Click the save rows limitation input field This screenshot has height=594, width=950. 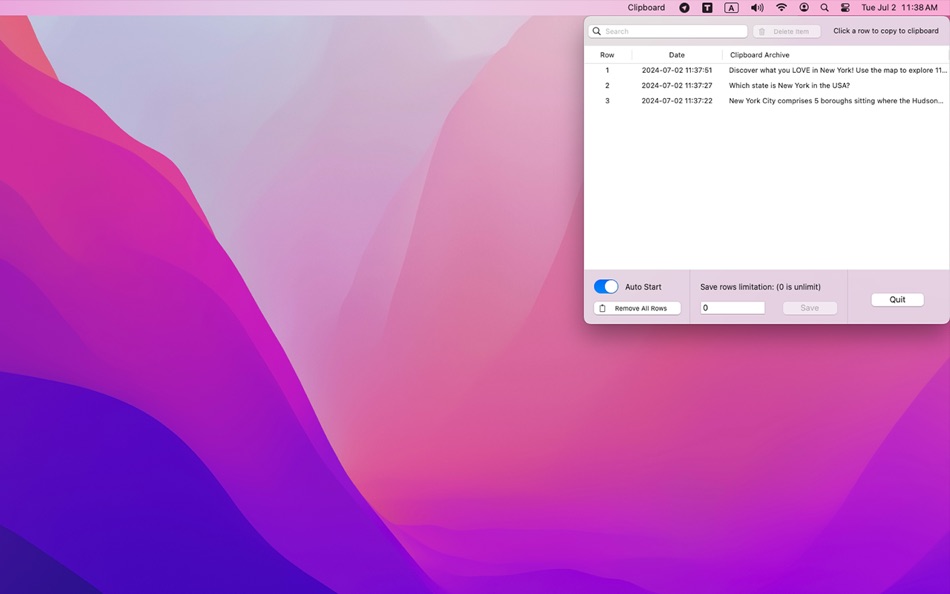coord(732,308)
